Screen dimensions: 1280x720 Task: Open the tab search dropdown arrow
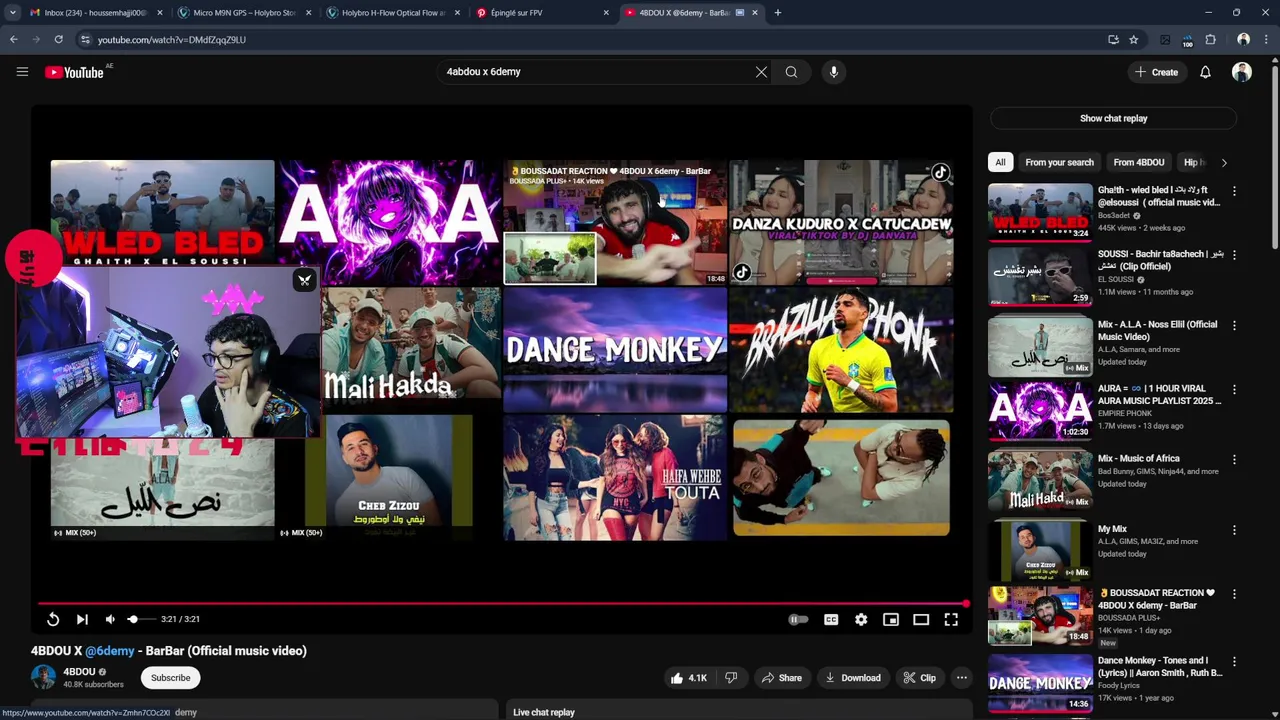coord(12,13)
